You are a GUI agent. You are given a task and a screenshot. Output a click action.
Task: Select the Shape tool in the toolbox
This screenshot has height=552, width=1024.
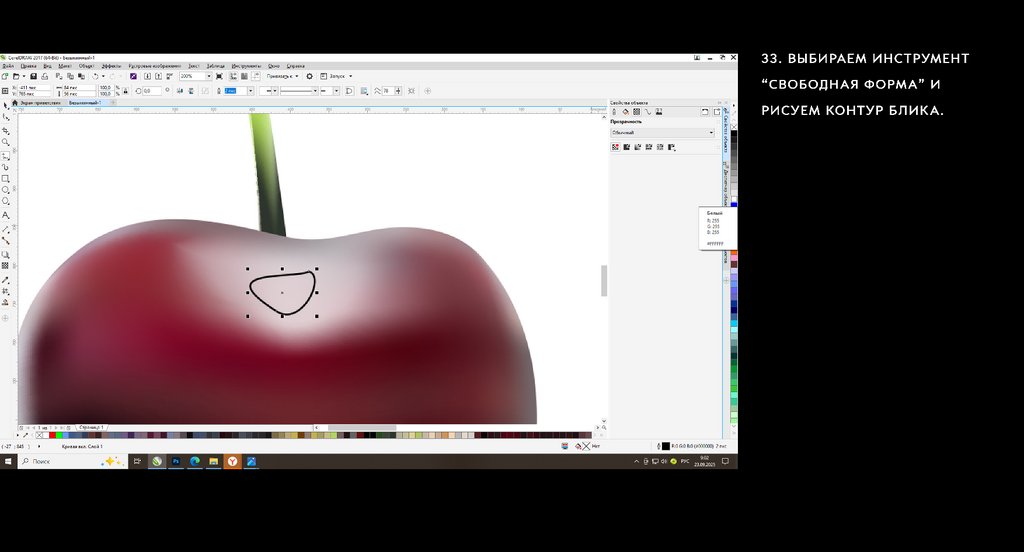pos(6,118)
